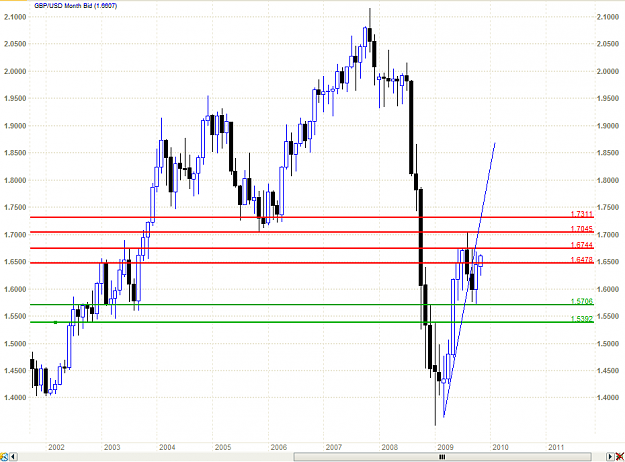
Task: Click the scroll-left arrow of chart scrollbar
Action: pyautogui.click(x=13, y=456)
